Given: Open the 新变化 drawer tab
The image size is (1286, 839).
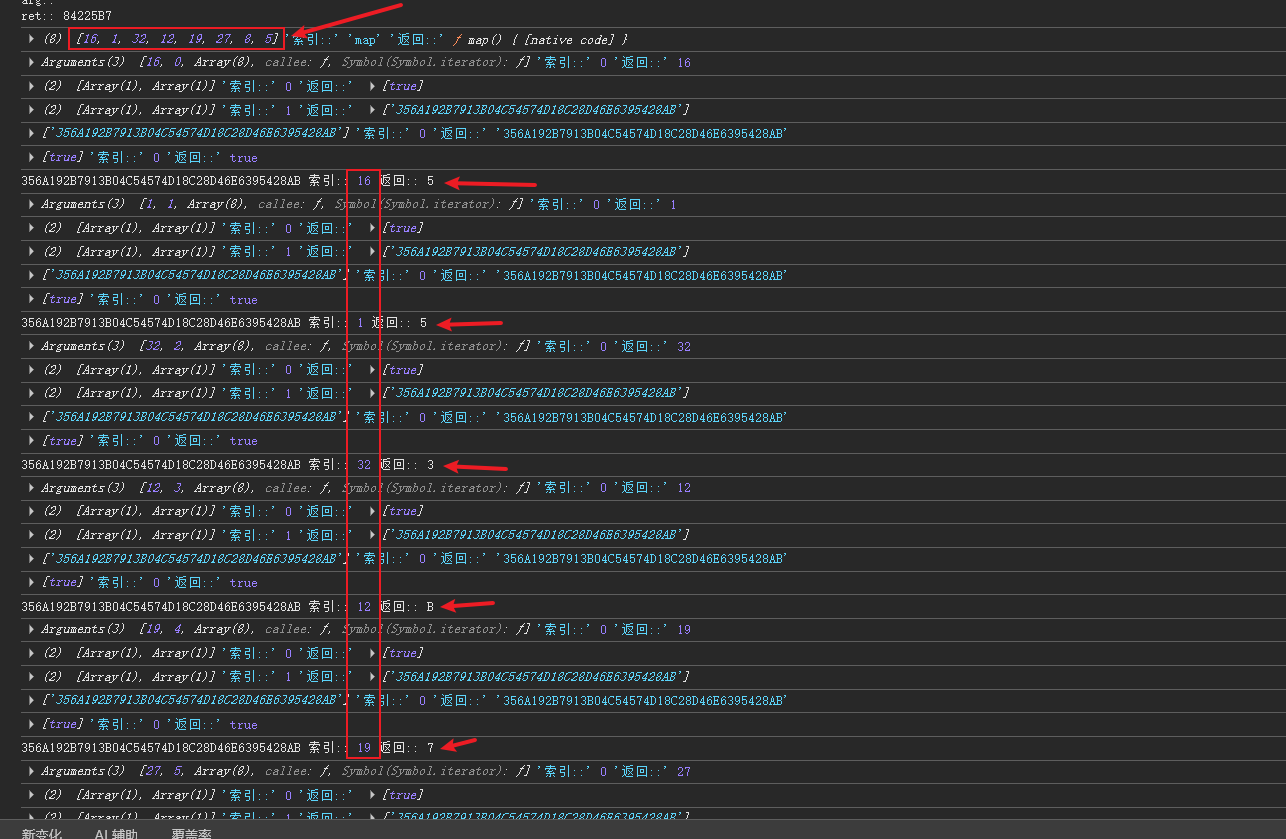Looking at the screenshot, I should pyautogui.click(x=42, y=833).
